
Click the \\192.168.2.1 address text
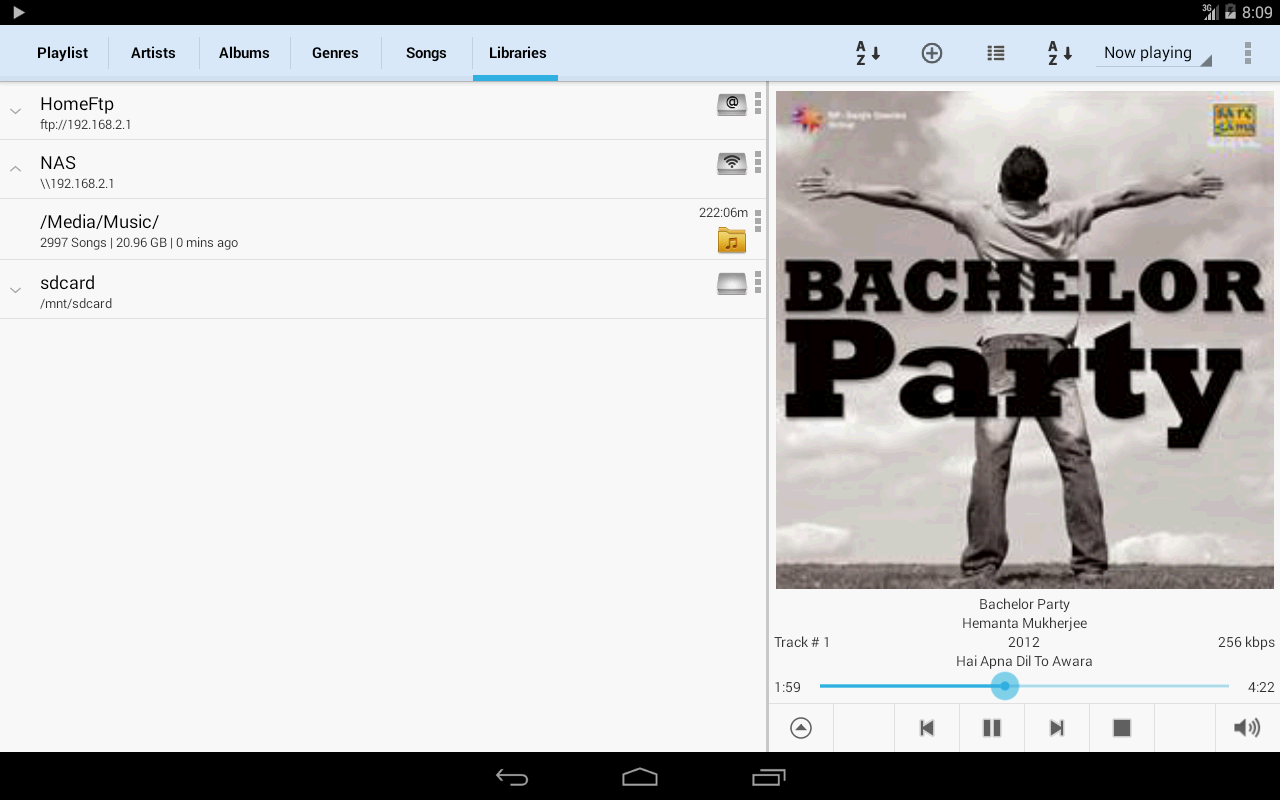(x=77, y=184)
